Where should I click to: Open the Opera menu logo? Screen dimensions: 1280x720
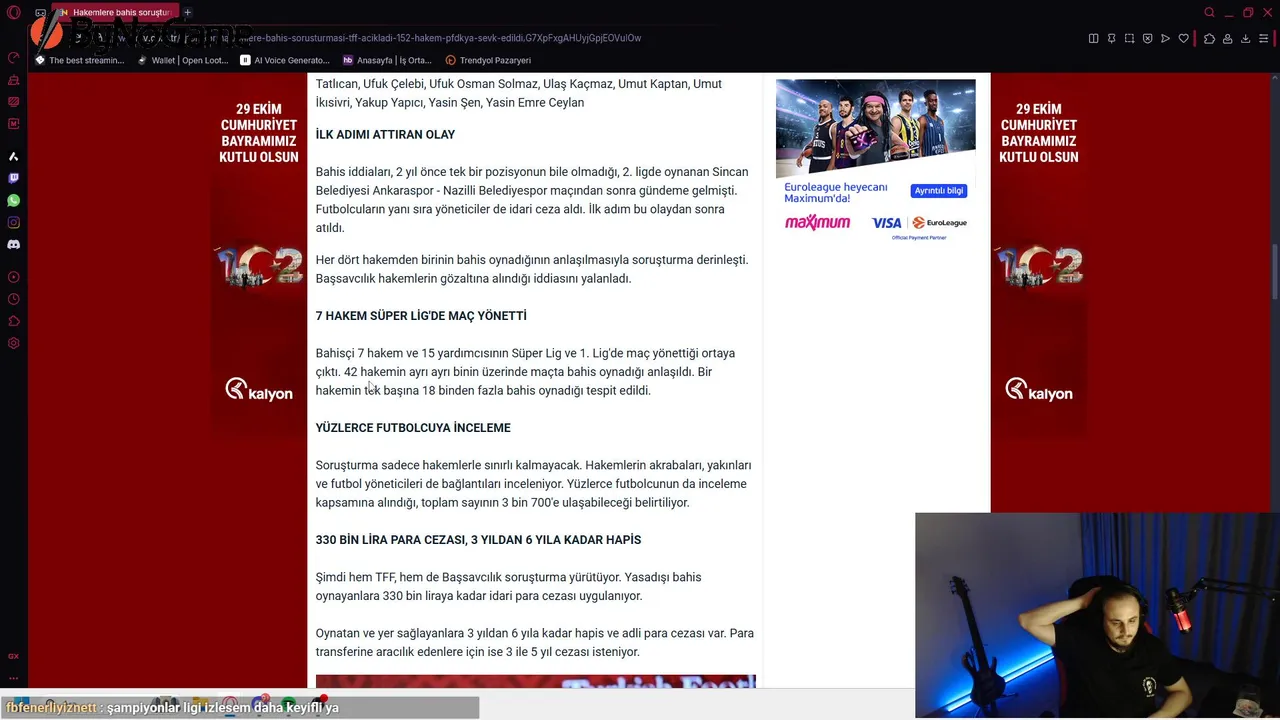click(13, 13)
